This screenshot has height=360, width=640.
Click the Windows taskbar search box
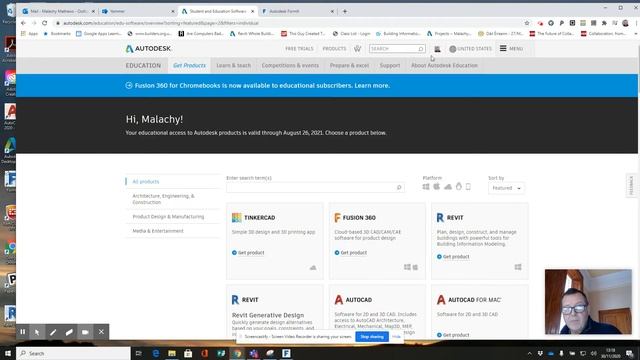click(x=73, y=353)
